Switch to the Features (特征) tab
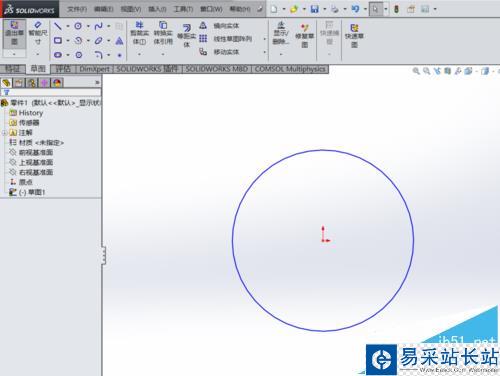Viewport: 500px width, 376px height. 12,69
